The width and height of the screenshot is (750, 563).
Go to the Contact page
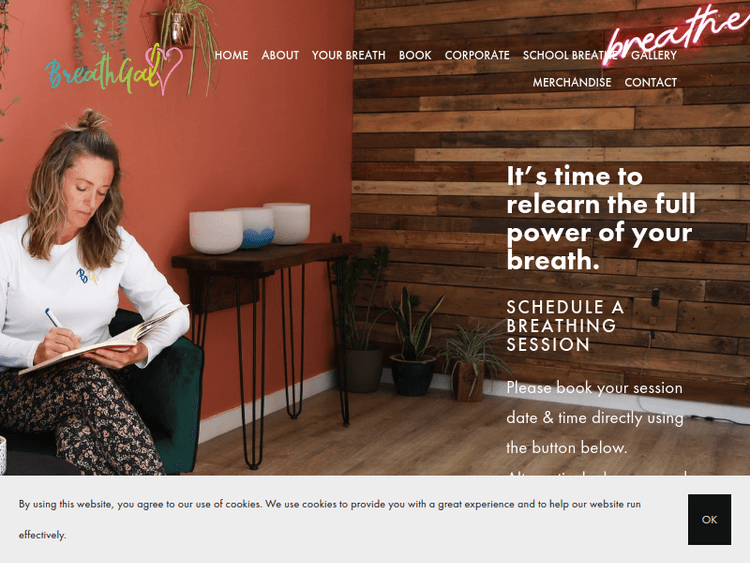(x=651, y=83)
